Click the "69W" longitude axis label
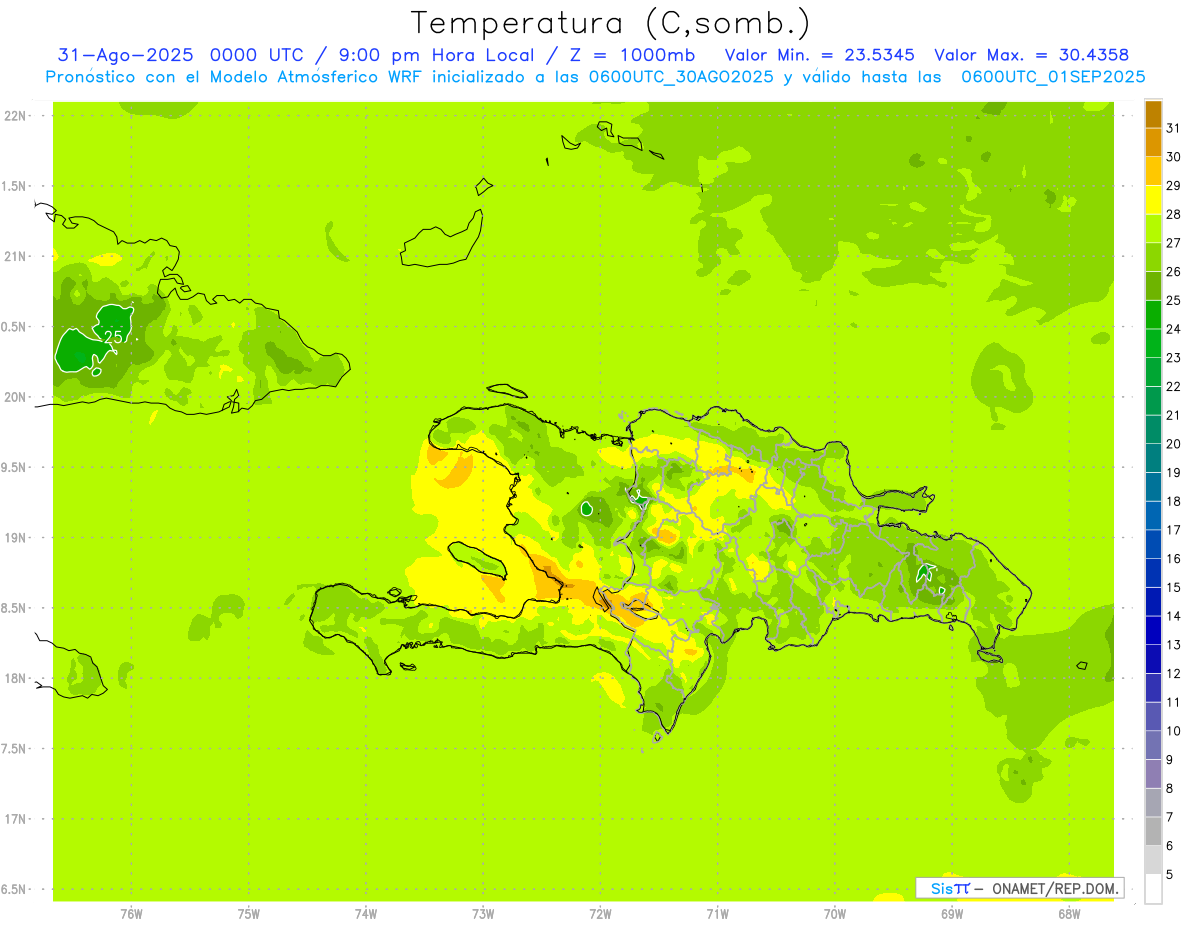 pos(952,914)
